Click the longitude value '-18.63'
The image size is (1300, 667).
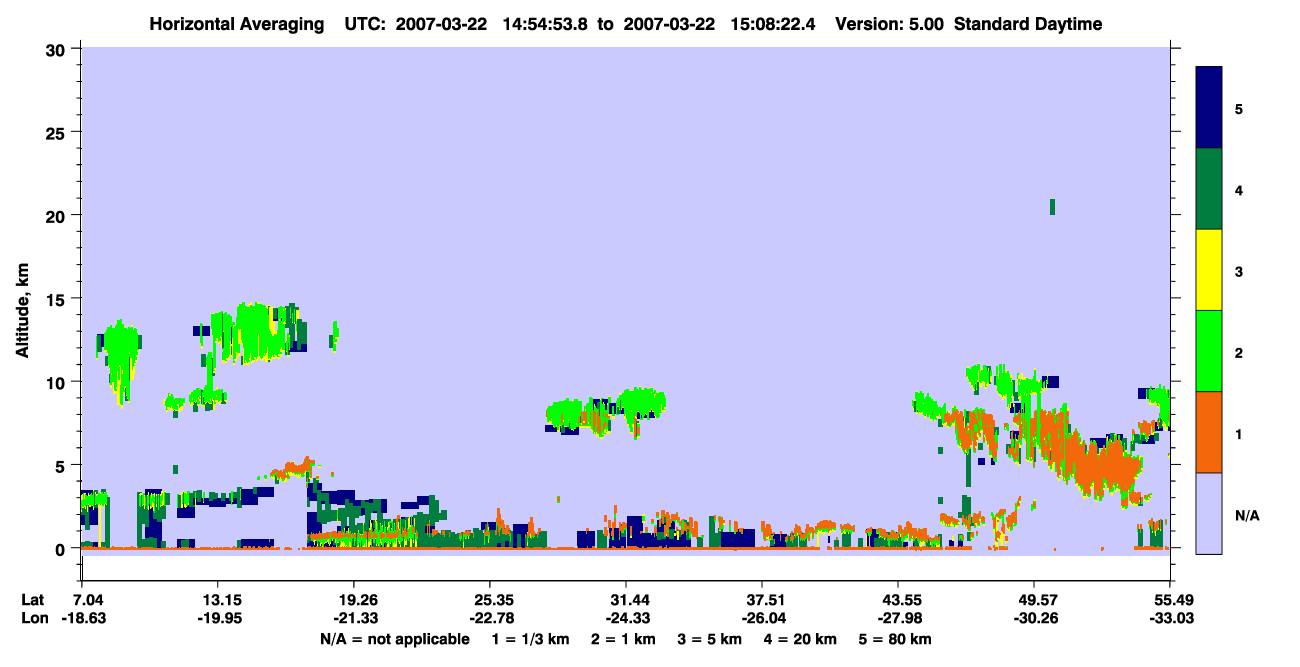(x=83, y=618)
